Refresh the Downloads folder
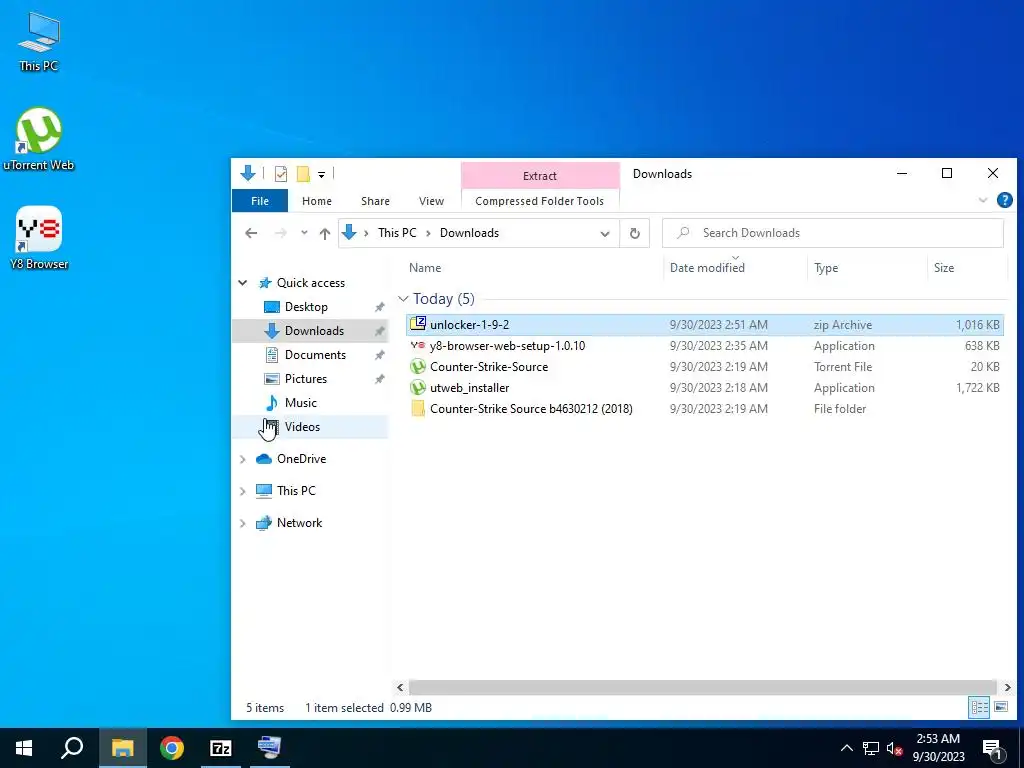 click(634, 233)
